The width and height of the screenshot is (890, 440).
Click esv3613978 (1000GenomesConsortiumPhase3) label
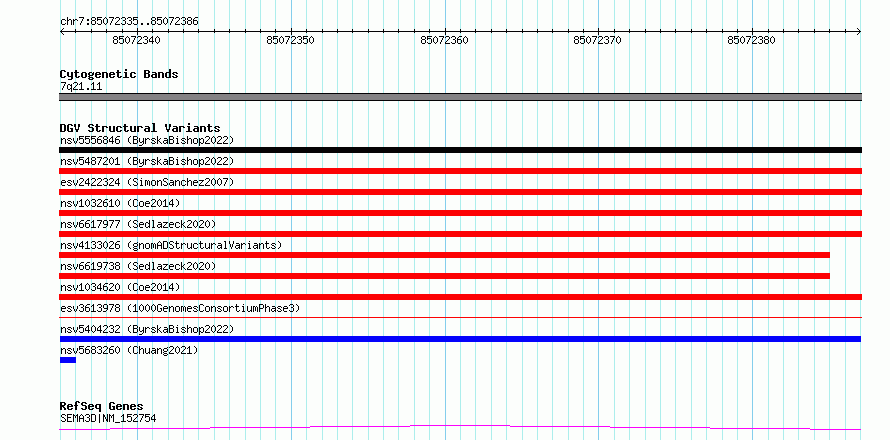[x=180, y=308]
